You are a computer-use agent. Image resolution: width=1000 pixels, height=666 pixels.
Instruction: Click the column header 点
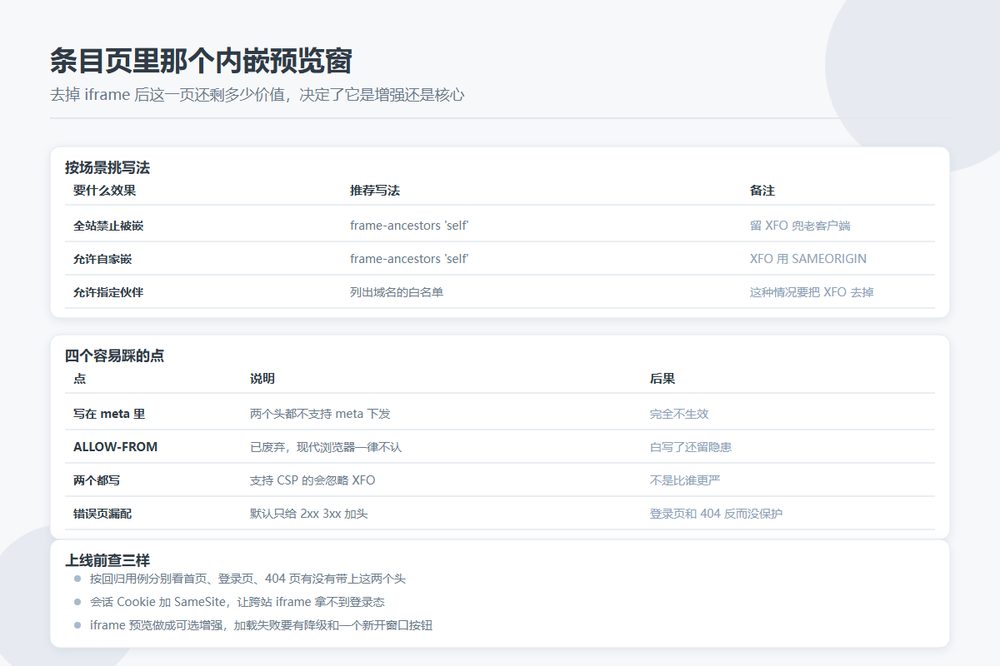(x=80, y=378)
